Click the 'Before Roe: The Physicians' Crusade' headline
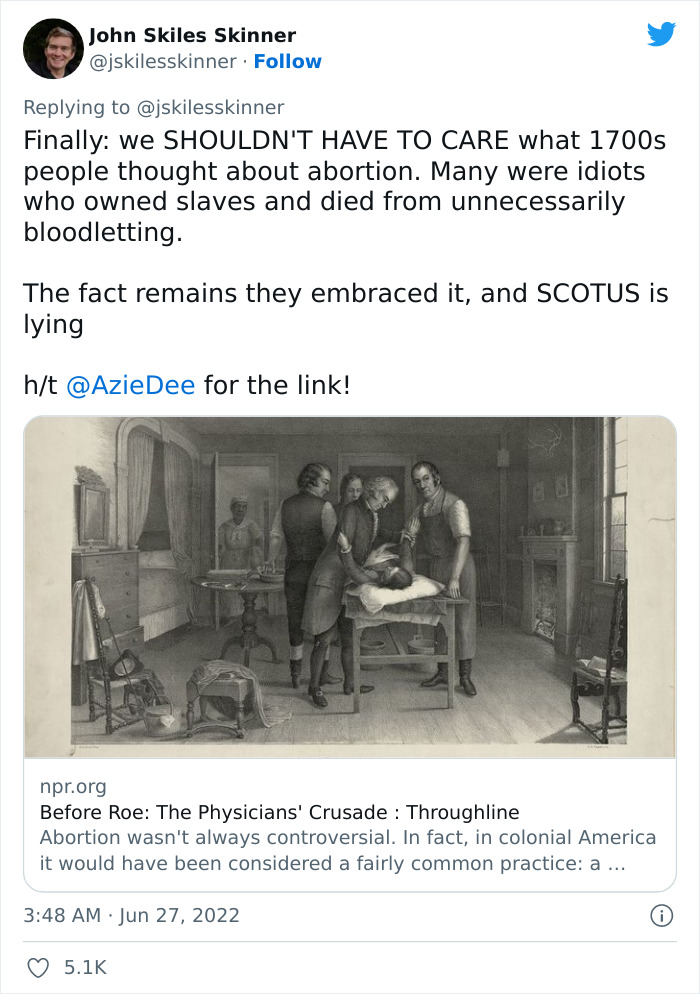 (x=280, y=814)
